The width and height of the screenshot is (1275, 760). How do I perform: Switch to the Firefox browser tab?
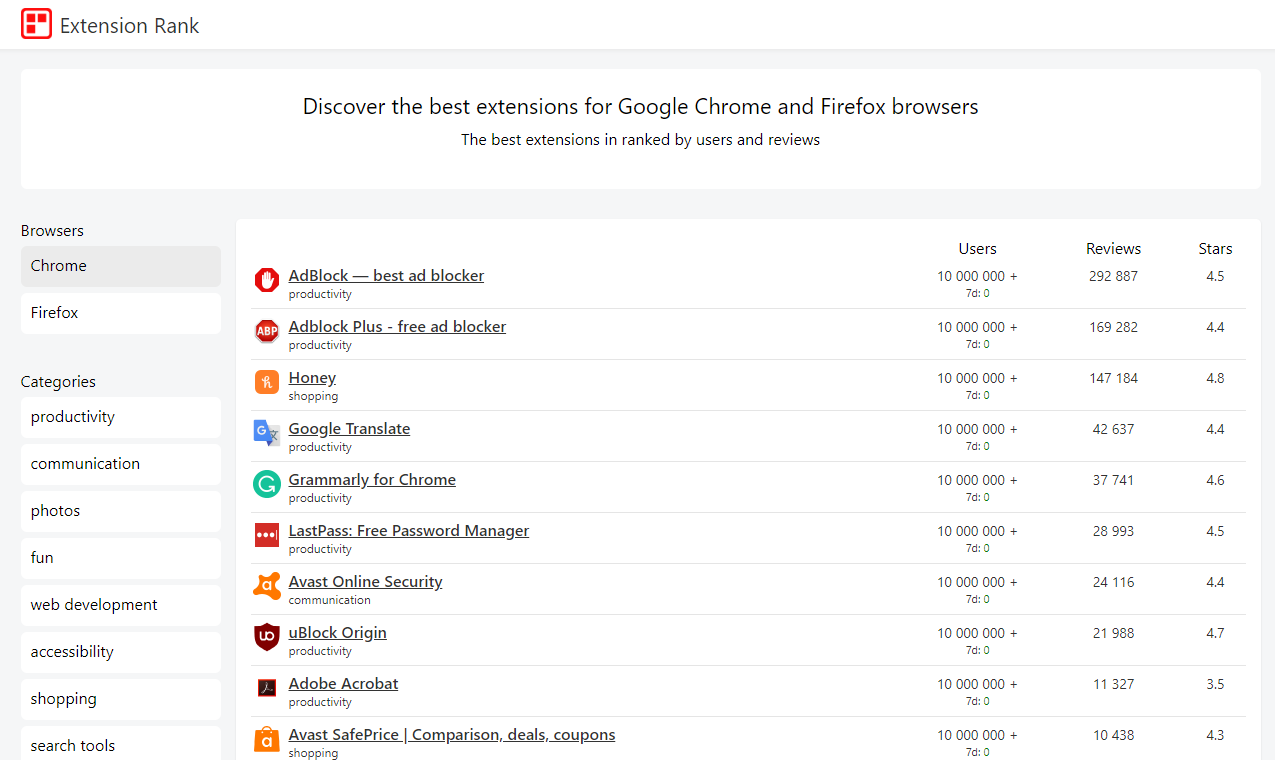coord(120,312)
